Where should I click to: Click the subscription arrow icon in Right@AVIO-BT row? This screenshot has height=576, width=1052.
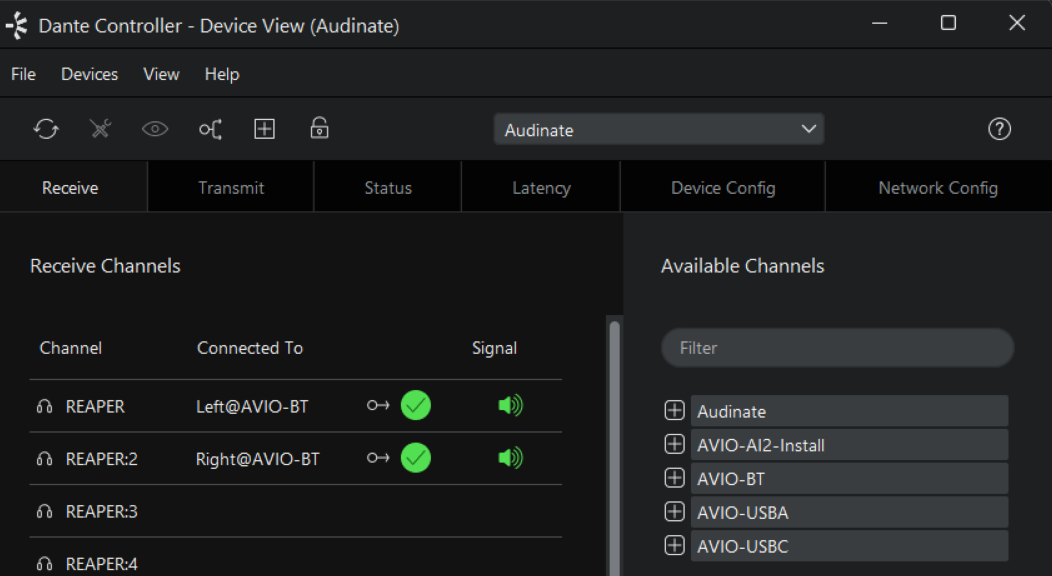pyautogui.click(x=378, y=458)
